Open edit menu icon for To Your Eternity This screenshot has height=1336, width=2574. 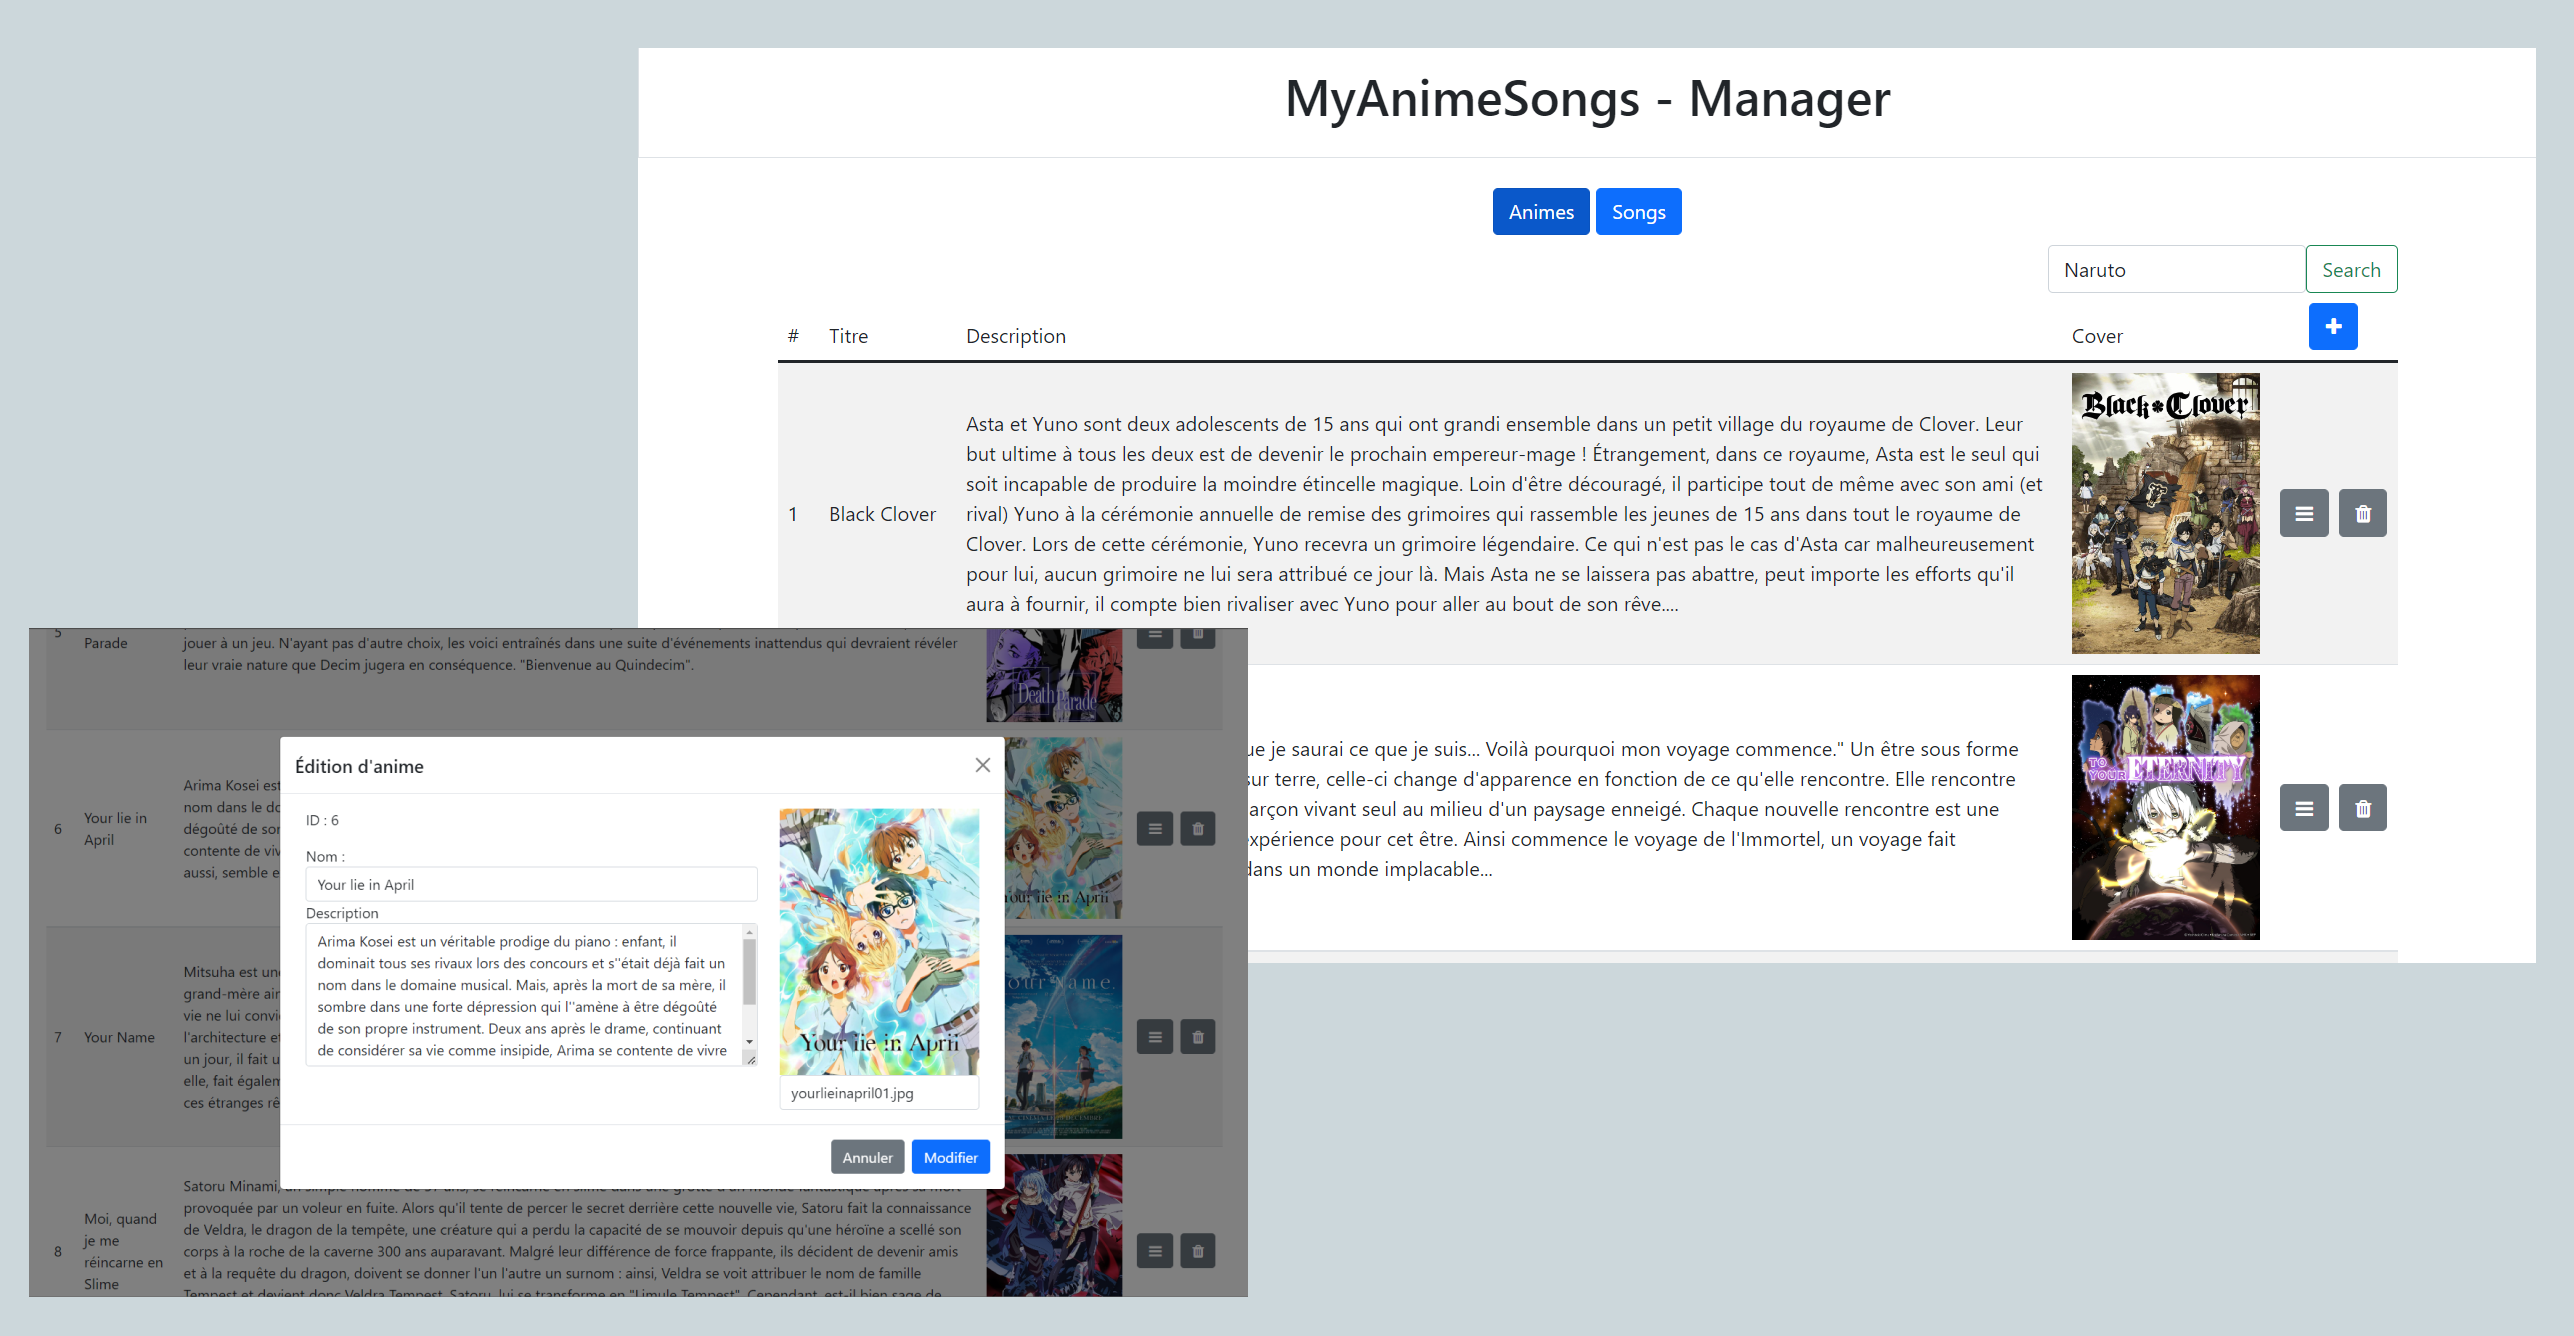point(2304,808)
